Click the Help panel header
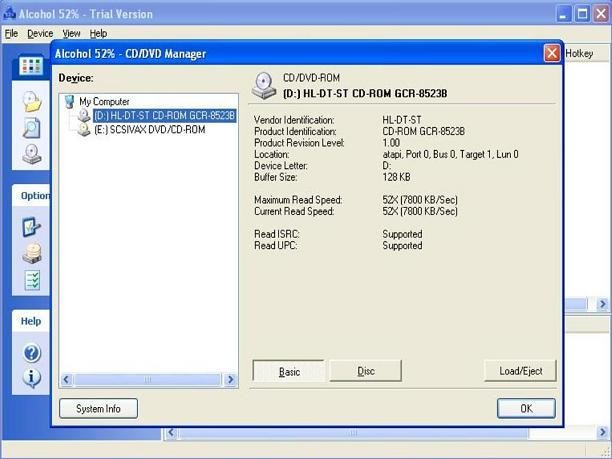Screen dimensions: 612x459 [31, 321]
